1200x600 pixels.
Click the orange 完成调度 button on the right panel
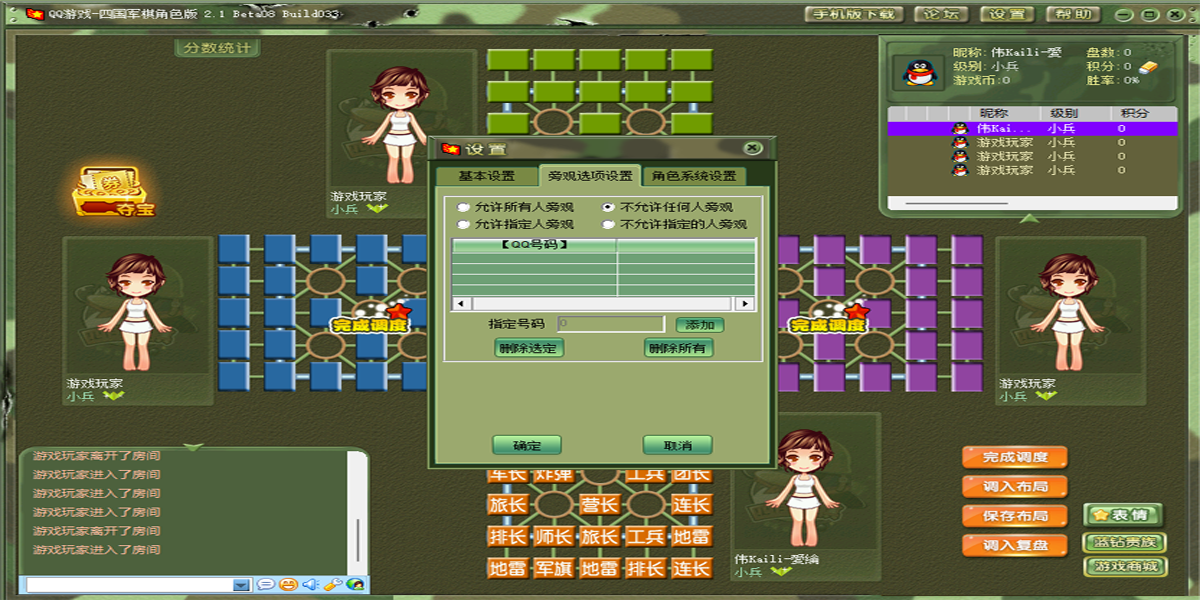click(1015, 457)
